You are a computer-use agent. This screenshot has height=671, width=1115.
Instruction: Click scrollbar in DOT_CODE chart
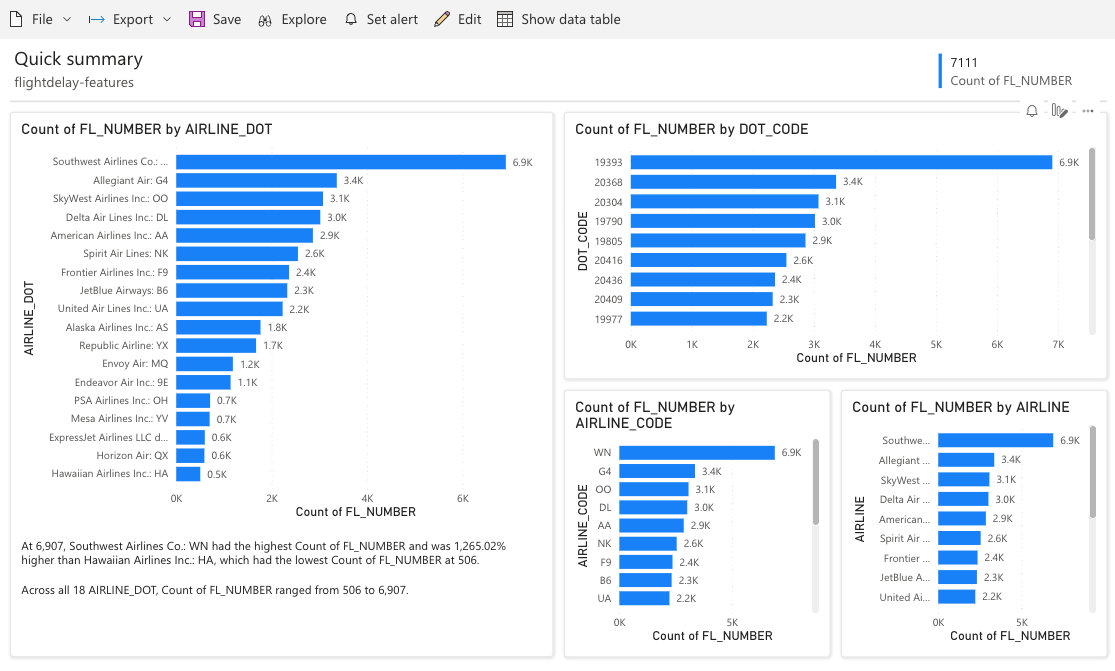(1092, 194)
